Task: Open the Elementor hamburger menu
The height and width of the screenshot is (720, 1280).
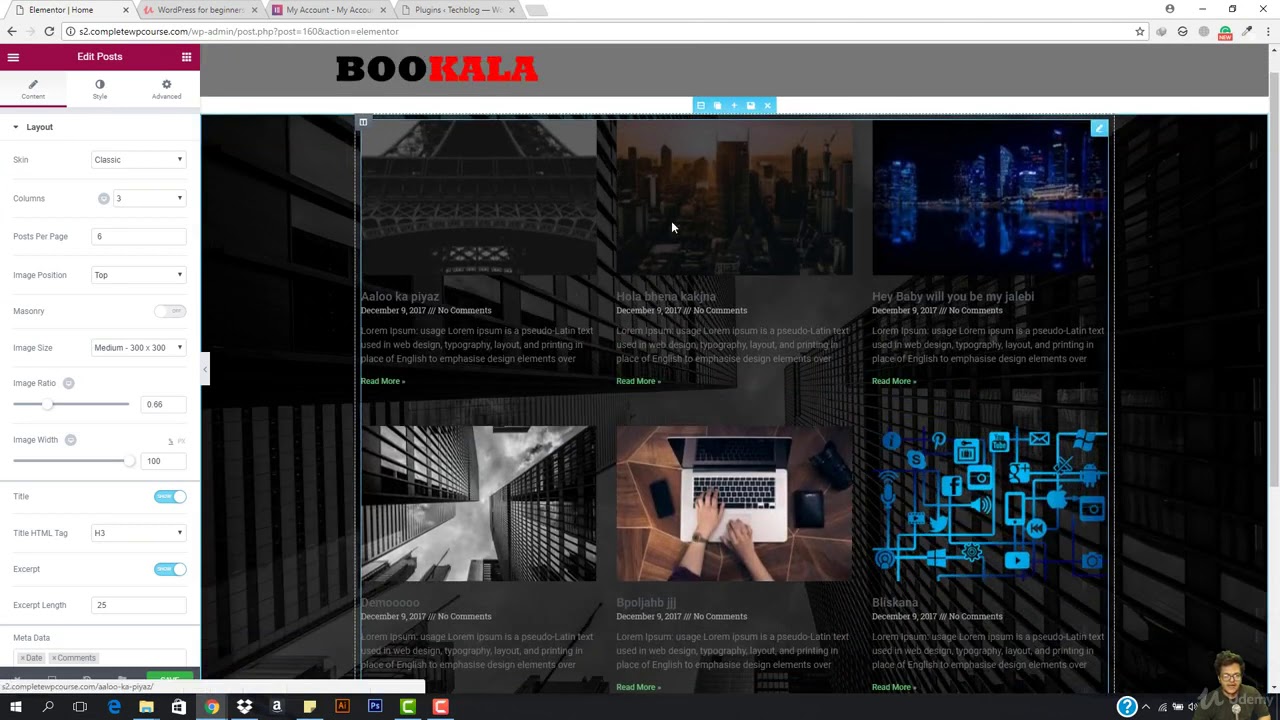Action: 13,57
